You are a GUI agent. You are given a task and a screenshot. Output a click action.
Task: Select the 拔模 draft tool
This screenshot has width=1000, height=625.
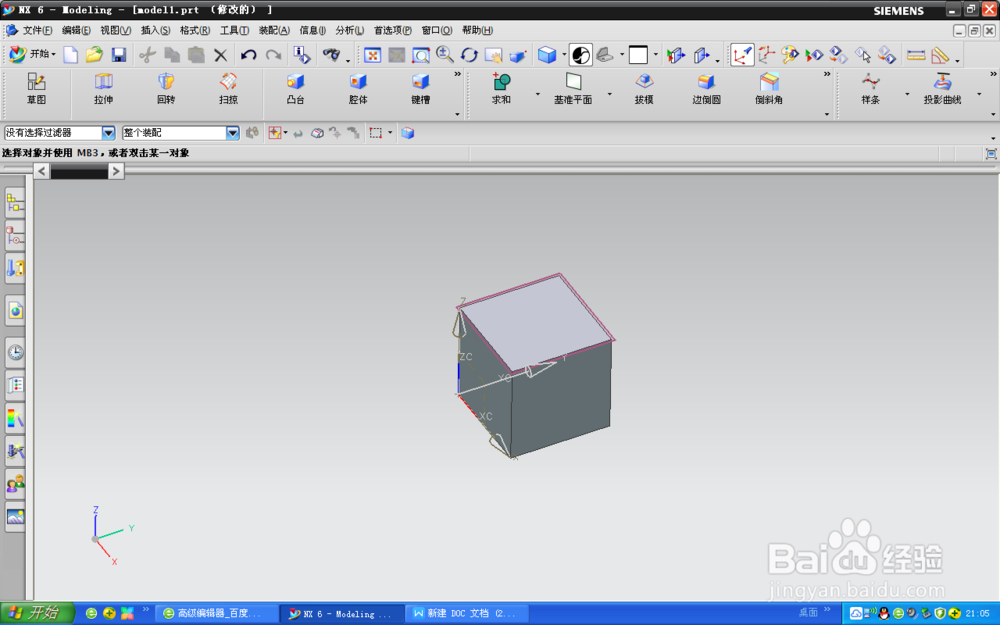(644, 89)
